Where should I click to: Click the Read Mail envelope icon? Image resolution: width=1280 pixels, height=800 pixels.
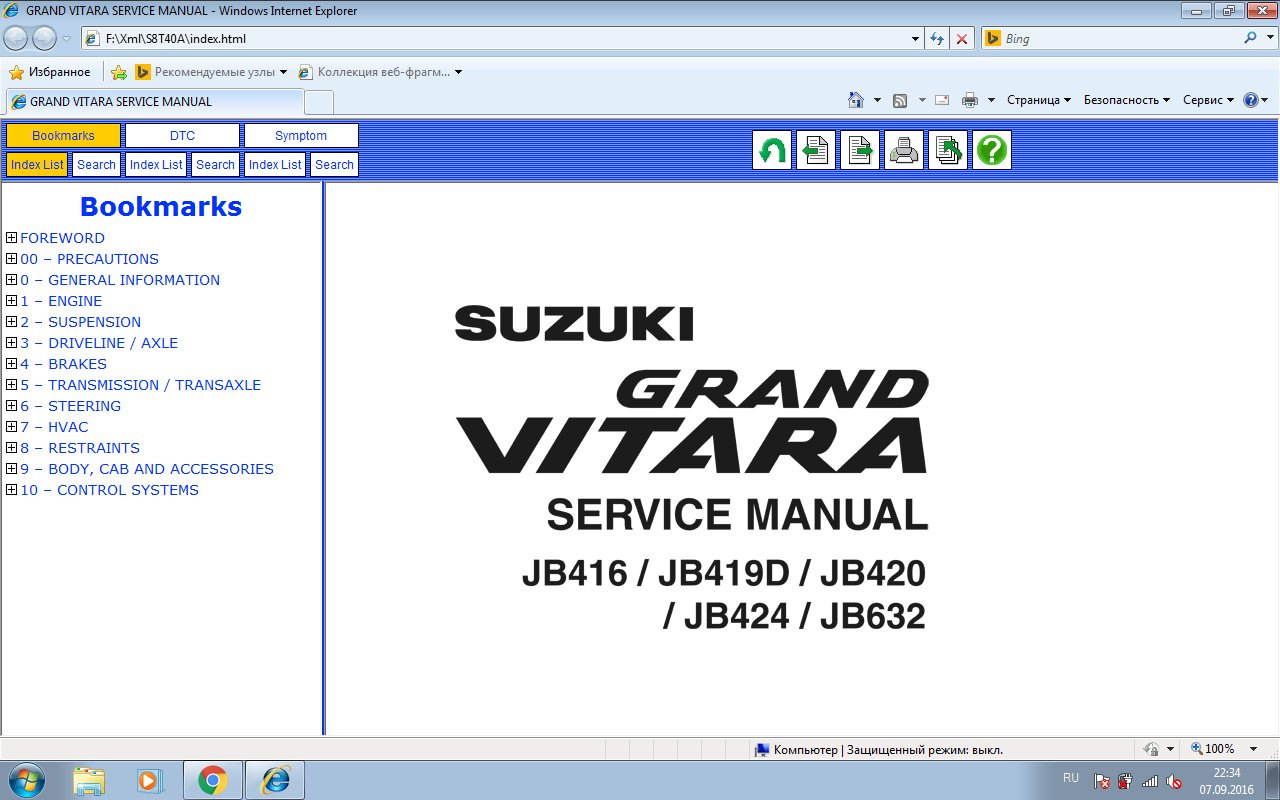click(x=942, y=100)
